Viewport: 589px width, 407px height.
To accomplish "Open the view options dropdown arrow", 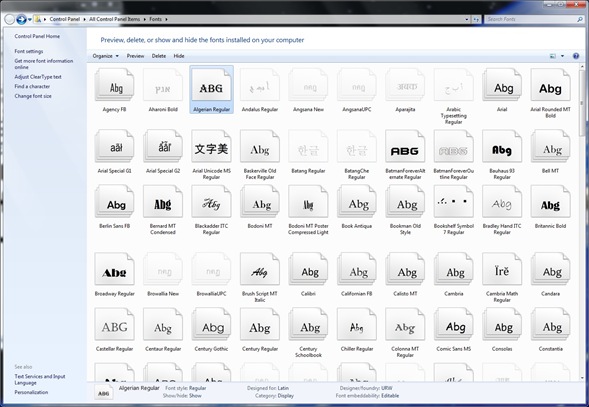I will 562,56.
